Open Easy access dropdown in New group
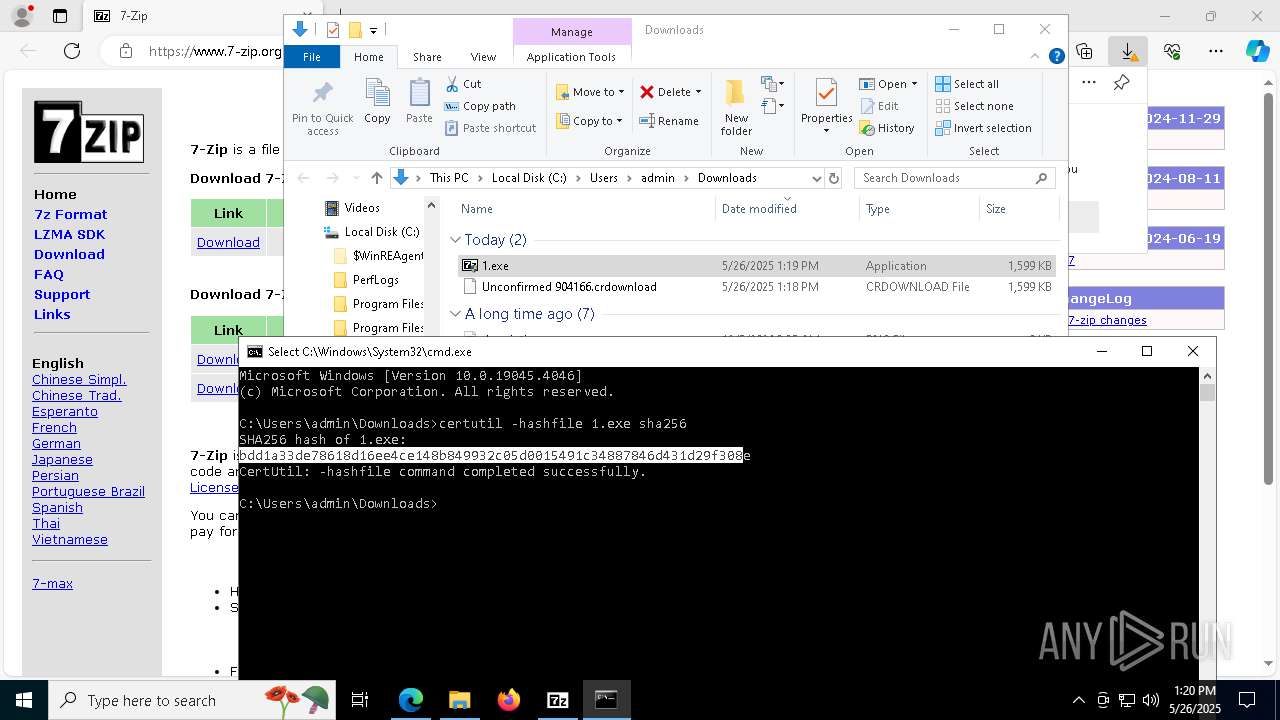 [772, 105]
